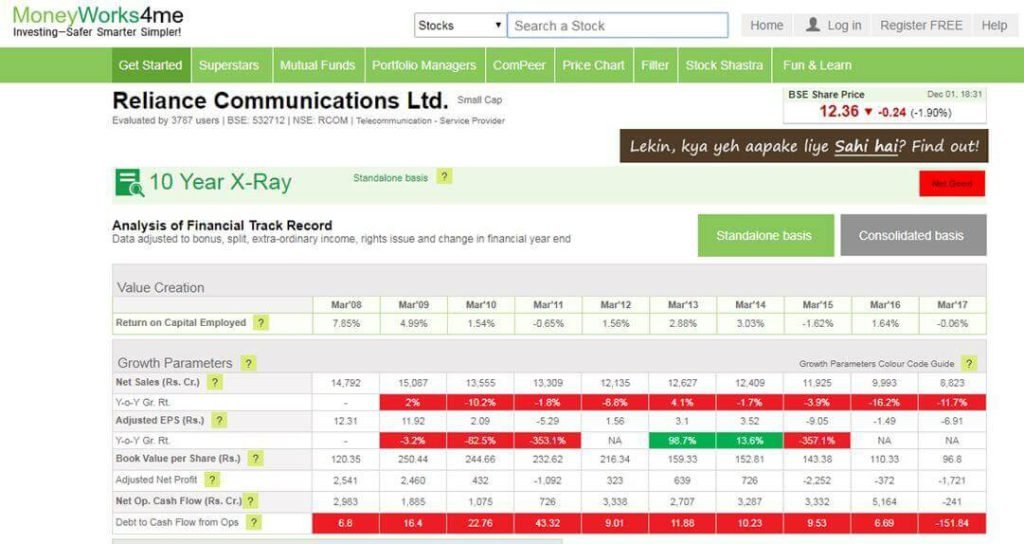The height and width of the screenshot is (544, 1024).
Task: Click Net Sales value 14,792
Action: tap(346, 383)
